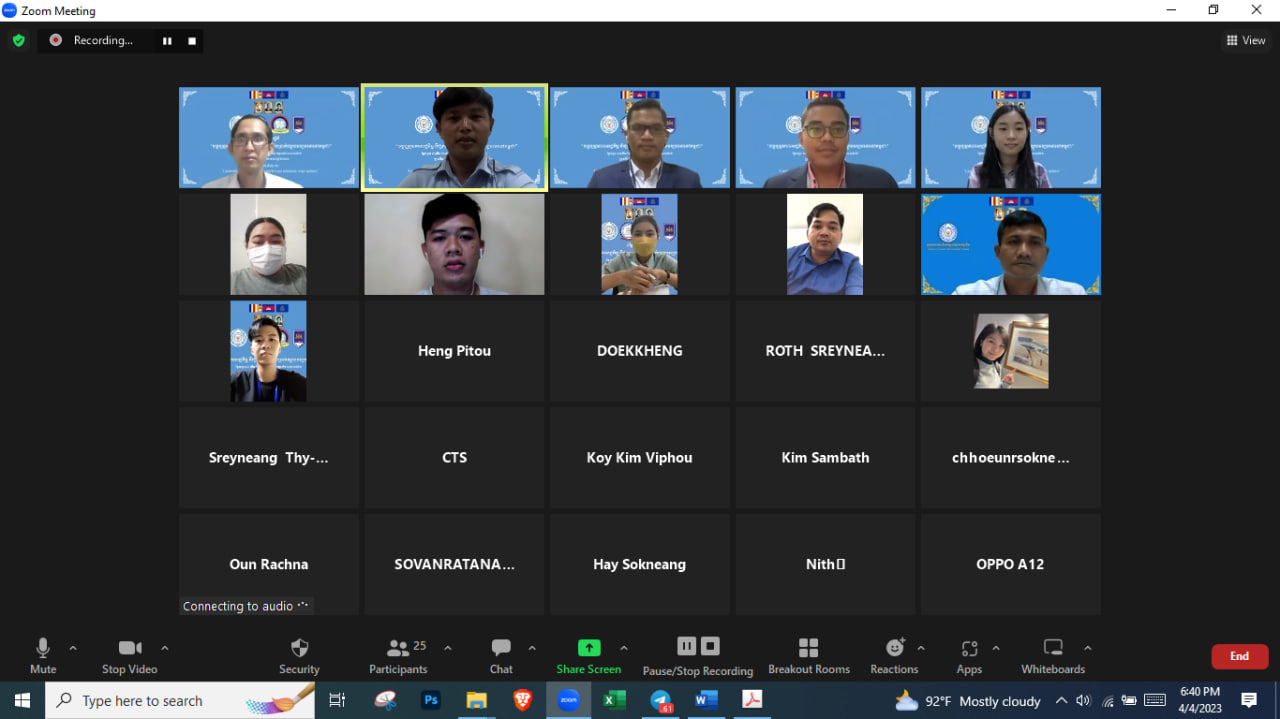This screenshot has width=1280, height=719.
Task: Expand Share Screen options arrow
Action: 624,648
